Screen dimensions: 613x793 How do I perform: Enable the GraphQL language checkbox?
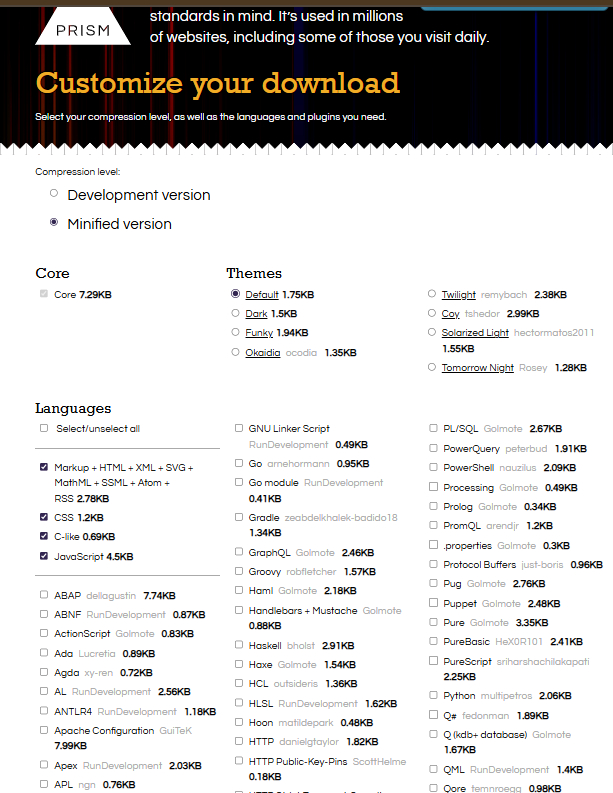[x=238, y=552]
